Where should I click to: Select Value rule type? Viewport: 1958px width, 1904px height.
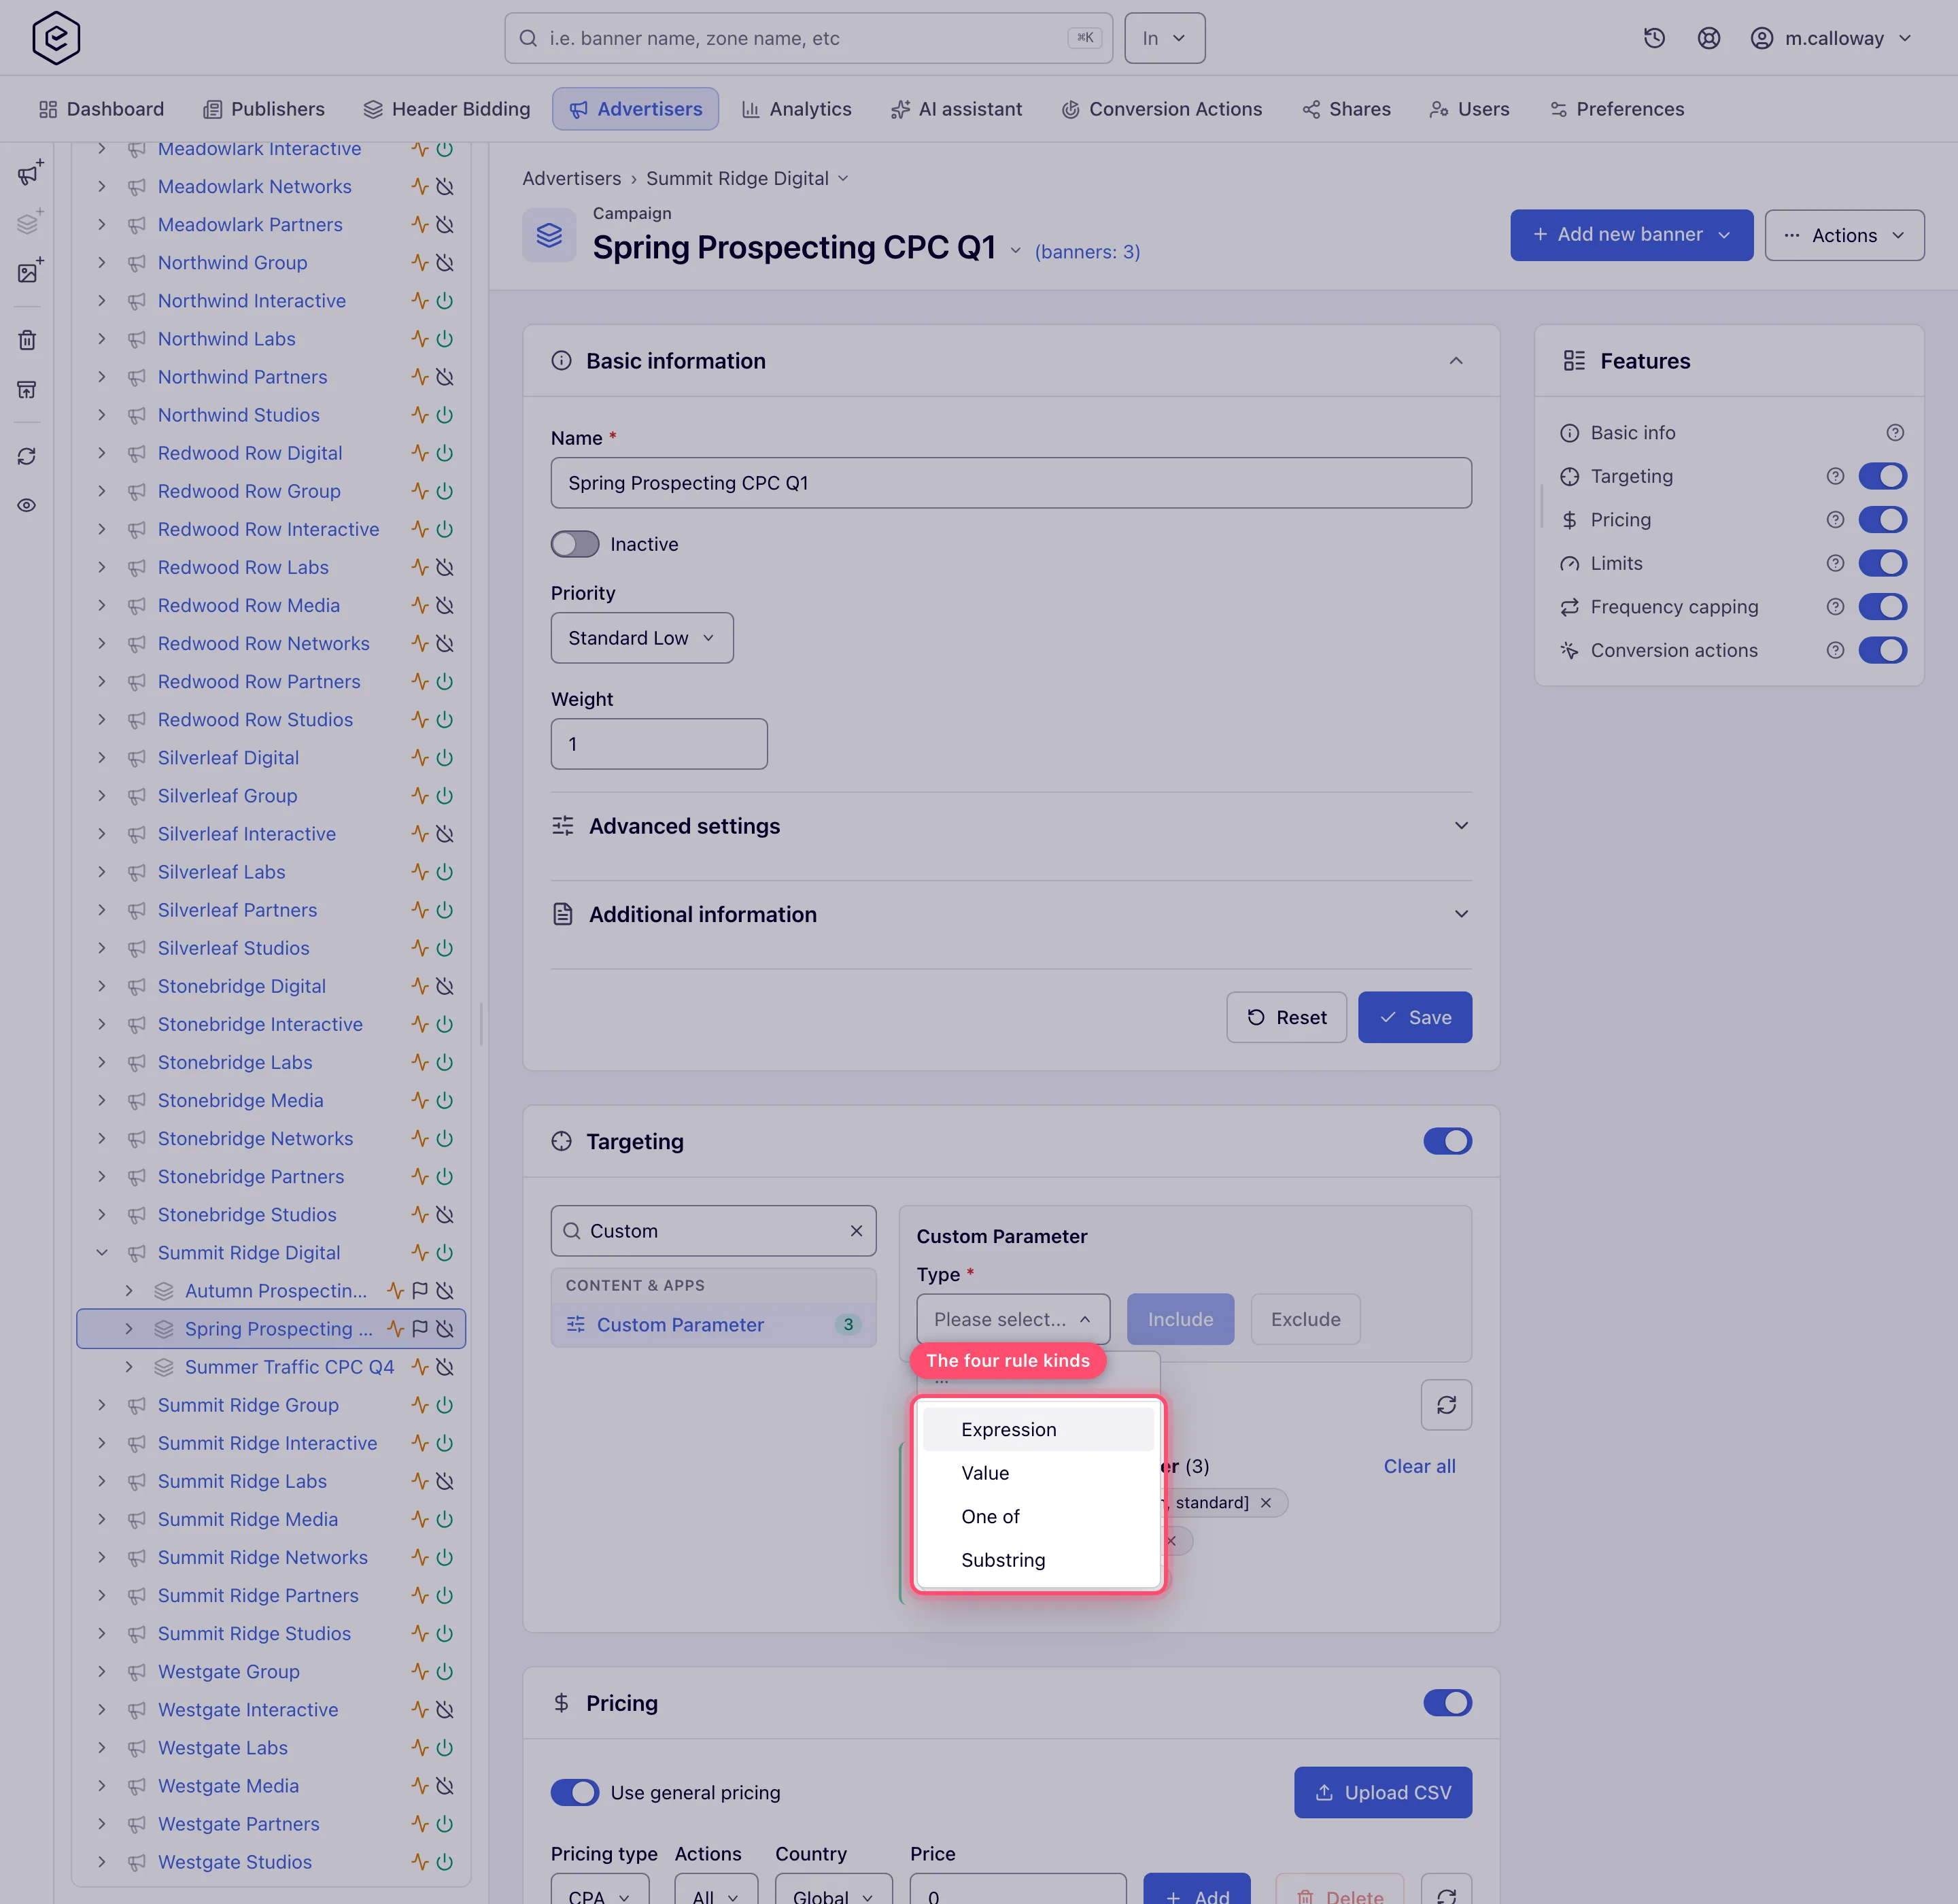pos(1038,1473)
